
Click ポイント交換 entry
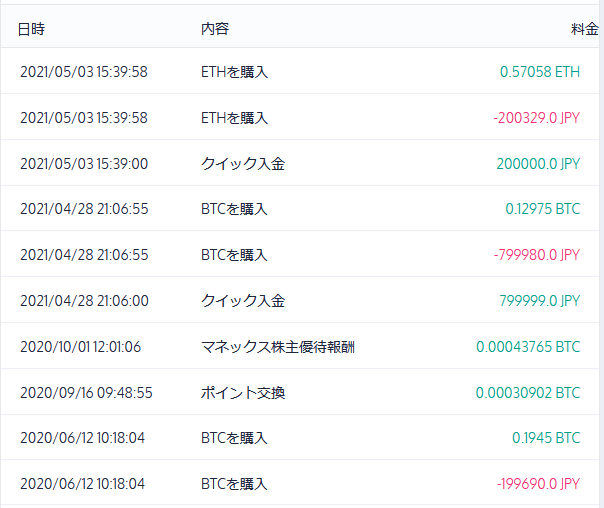click(243, 393)
